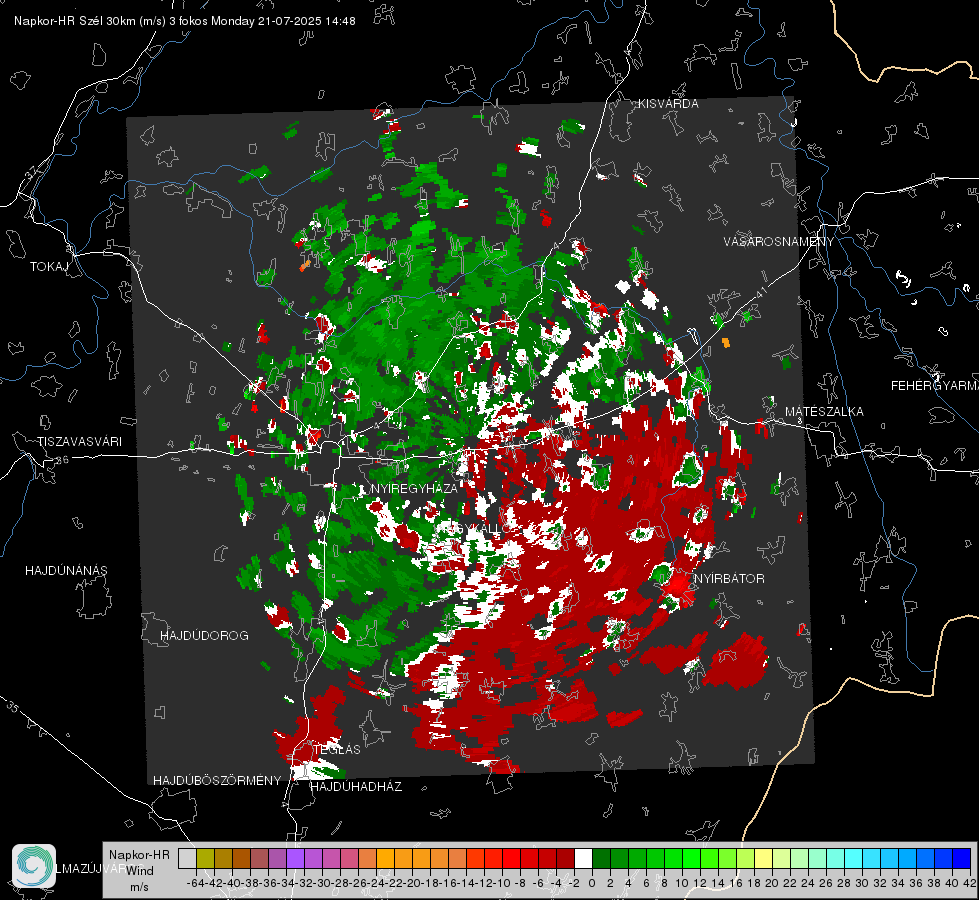The width and height of the screenshot is (979, 900).
Task: Click the NYÍRBÁTOR city label
Action: pyautogui.click(x=729, y=579)
